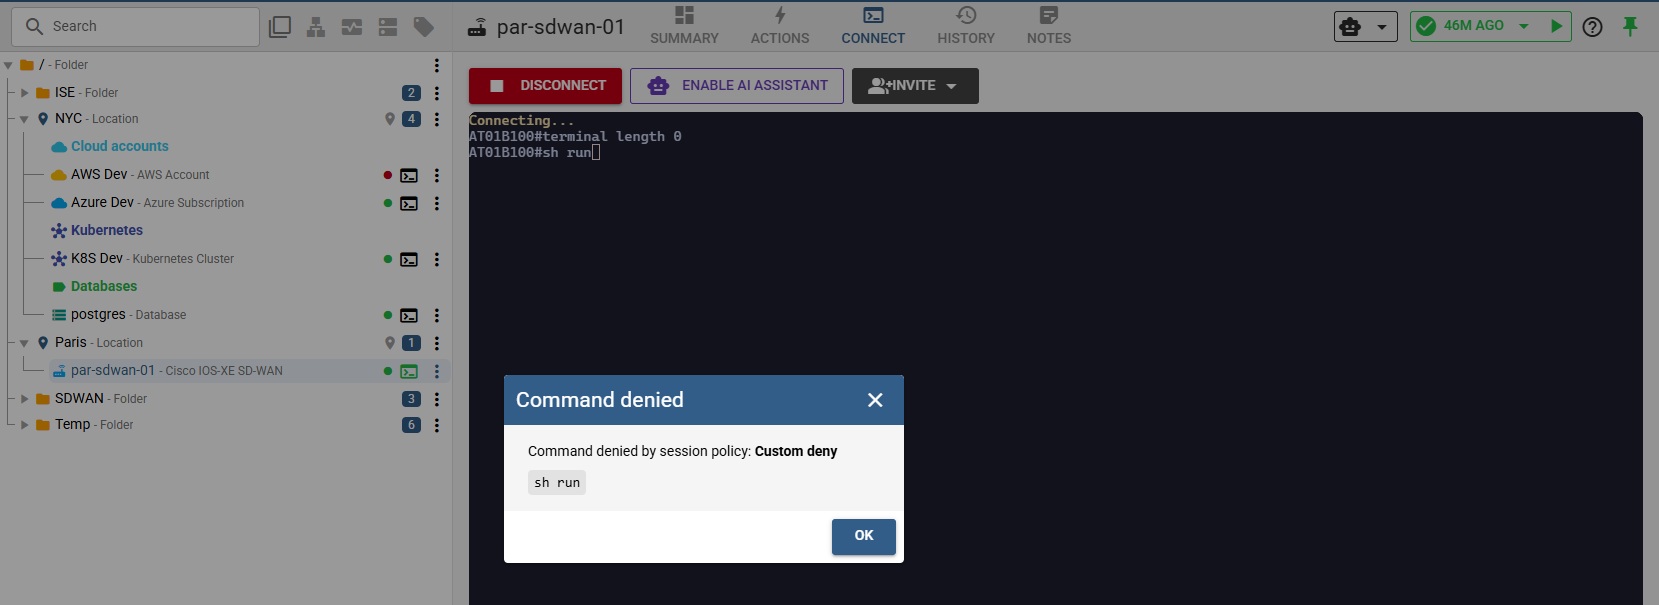Select AWS Dev AWS Account item
Screen dimensions: 1659x605
(x=140, y=175)
